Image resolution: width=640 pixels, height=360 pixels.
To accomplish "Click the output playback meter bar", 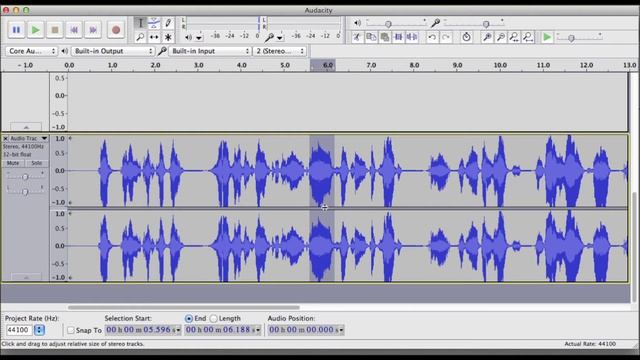I will [223, 23].
